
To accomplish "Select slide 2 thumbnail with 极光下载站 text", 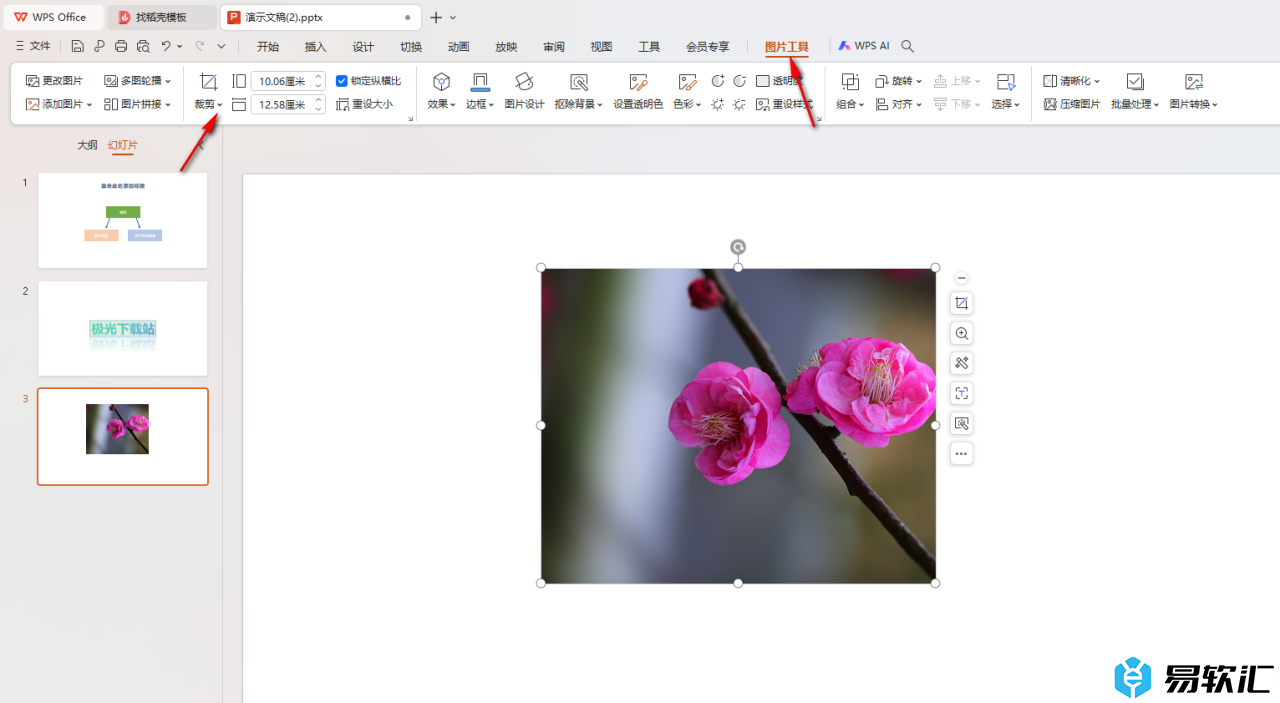I will [x=123, y=328].
